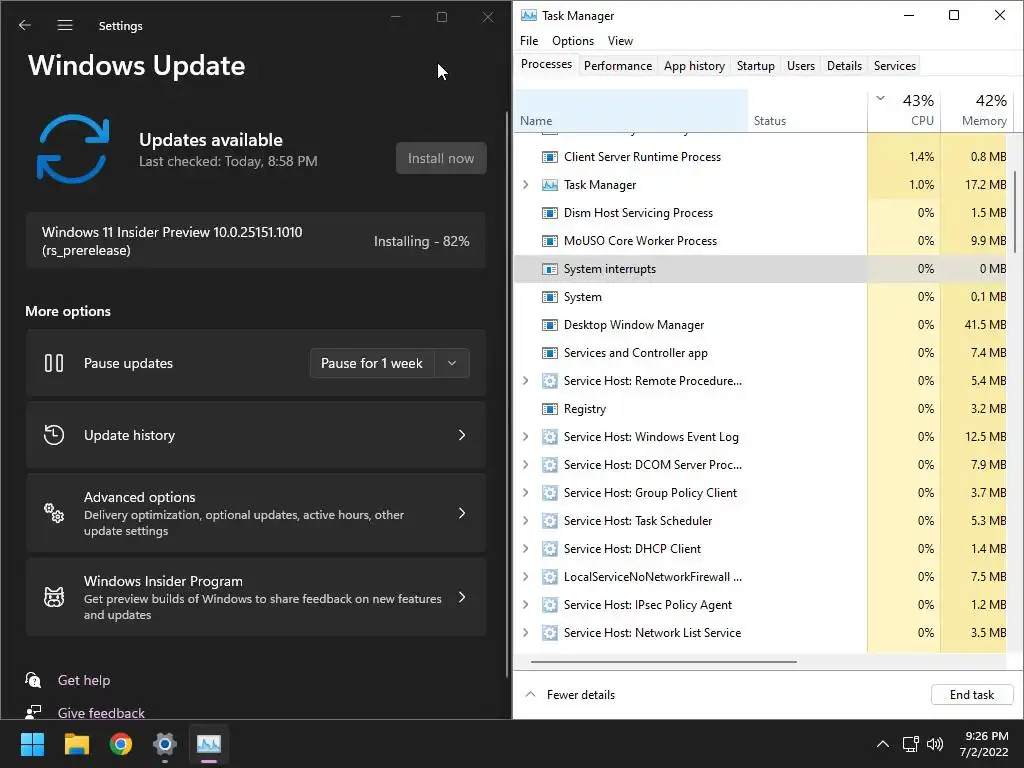This screenshot has width=1024, height=768.
Task: Click the Task Manager title bar icon
Action: point(528,15)
